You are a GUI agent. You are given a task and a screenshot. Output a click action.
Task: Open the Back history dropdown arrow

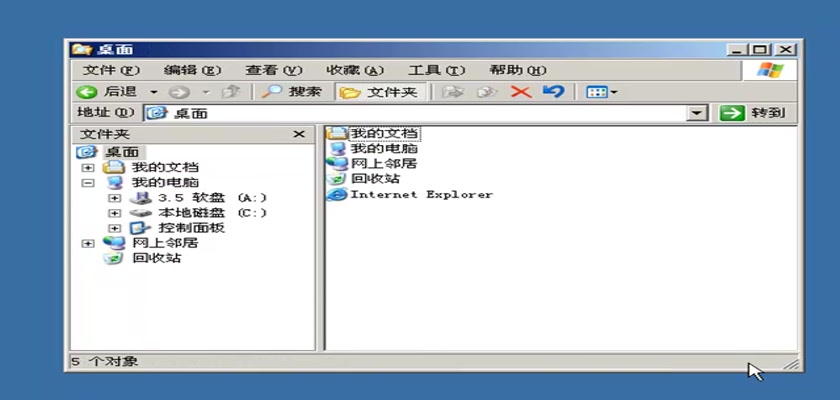[x=154, y=92]
